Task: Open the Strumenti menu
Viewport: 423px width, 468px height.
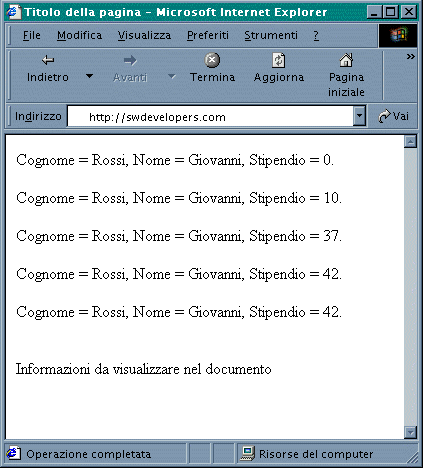Action: point(271,35)
